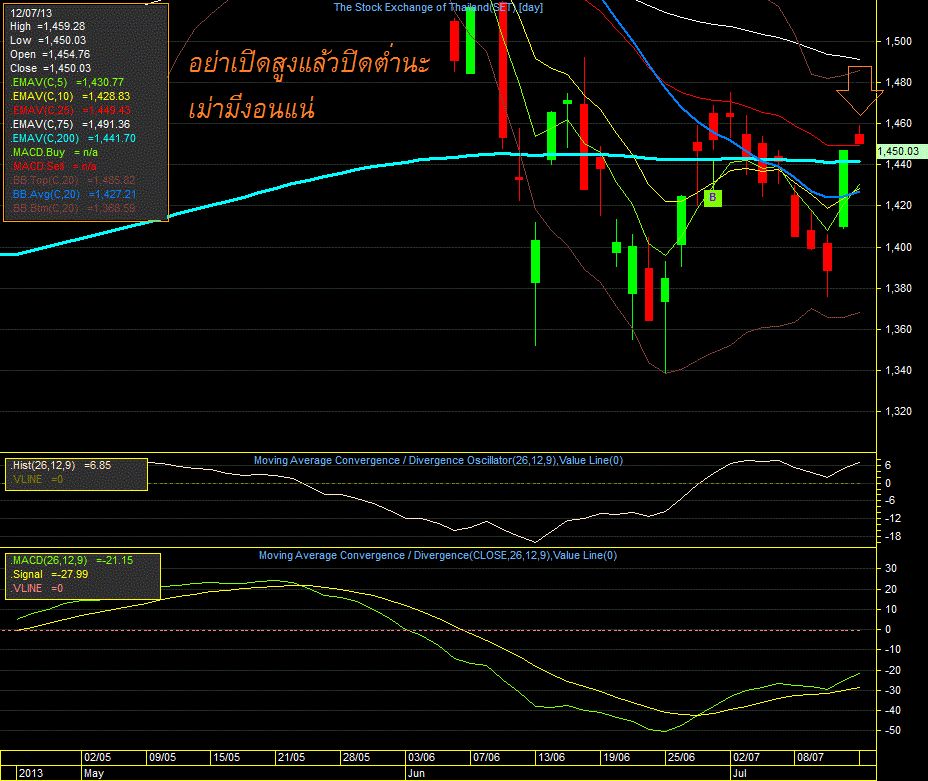
Task: Click the '1,500' price axis label
Action: [x=898, y=41]
